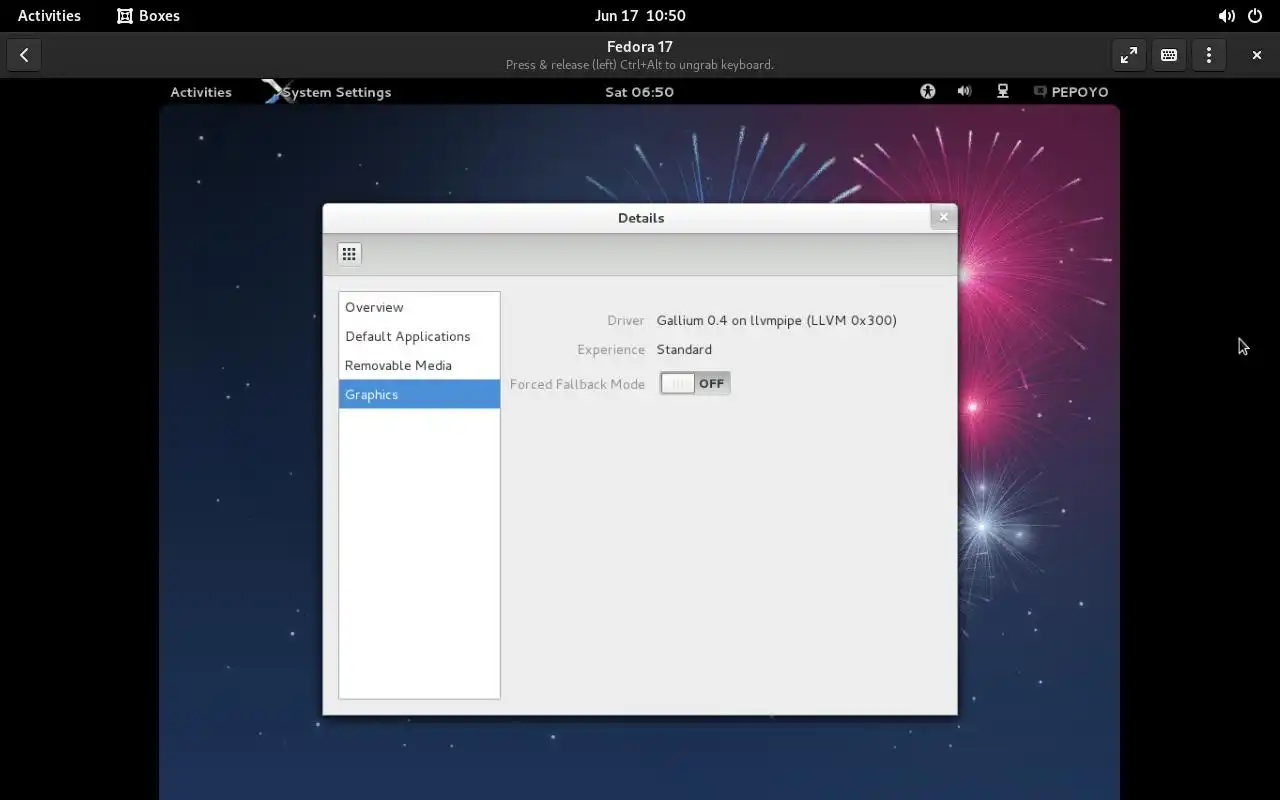Click the Experience label
This screenshot has height=800, width=1280.
pyautogui.click(x=611, y=349)
